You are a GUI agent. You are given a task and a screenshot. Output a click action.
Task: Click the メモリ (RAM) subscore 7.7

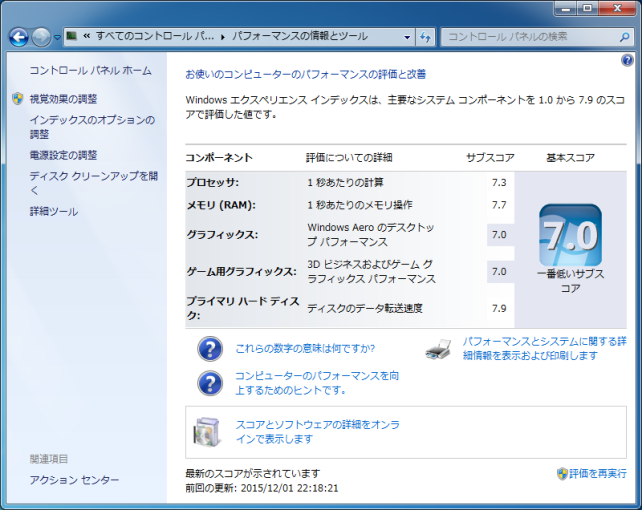coord(499,205)
